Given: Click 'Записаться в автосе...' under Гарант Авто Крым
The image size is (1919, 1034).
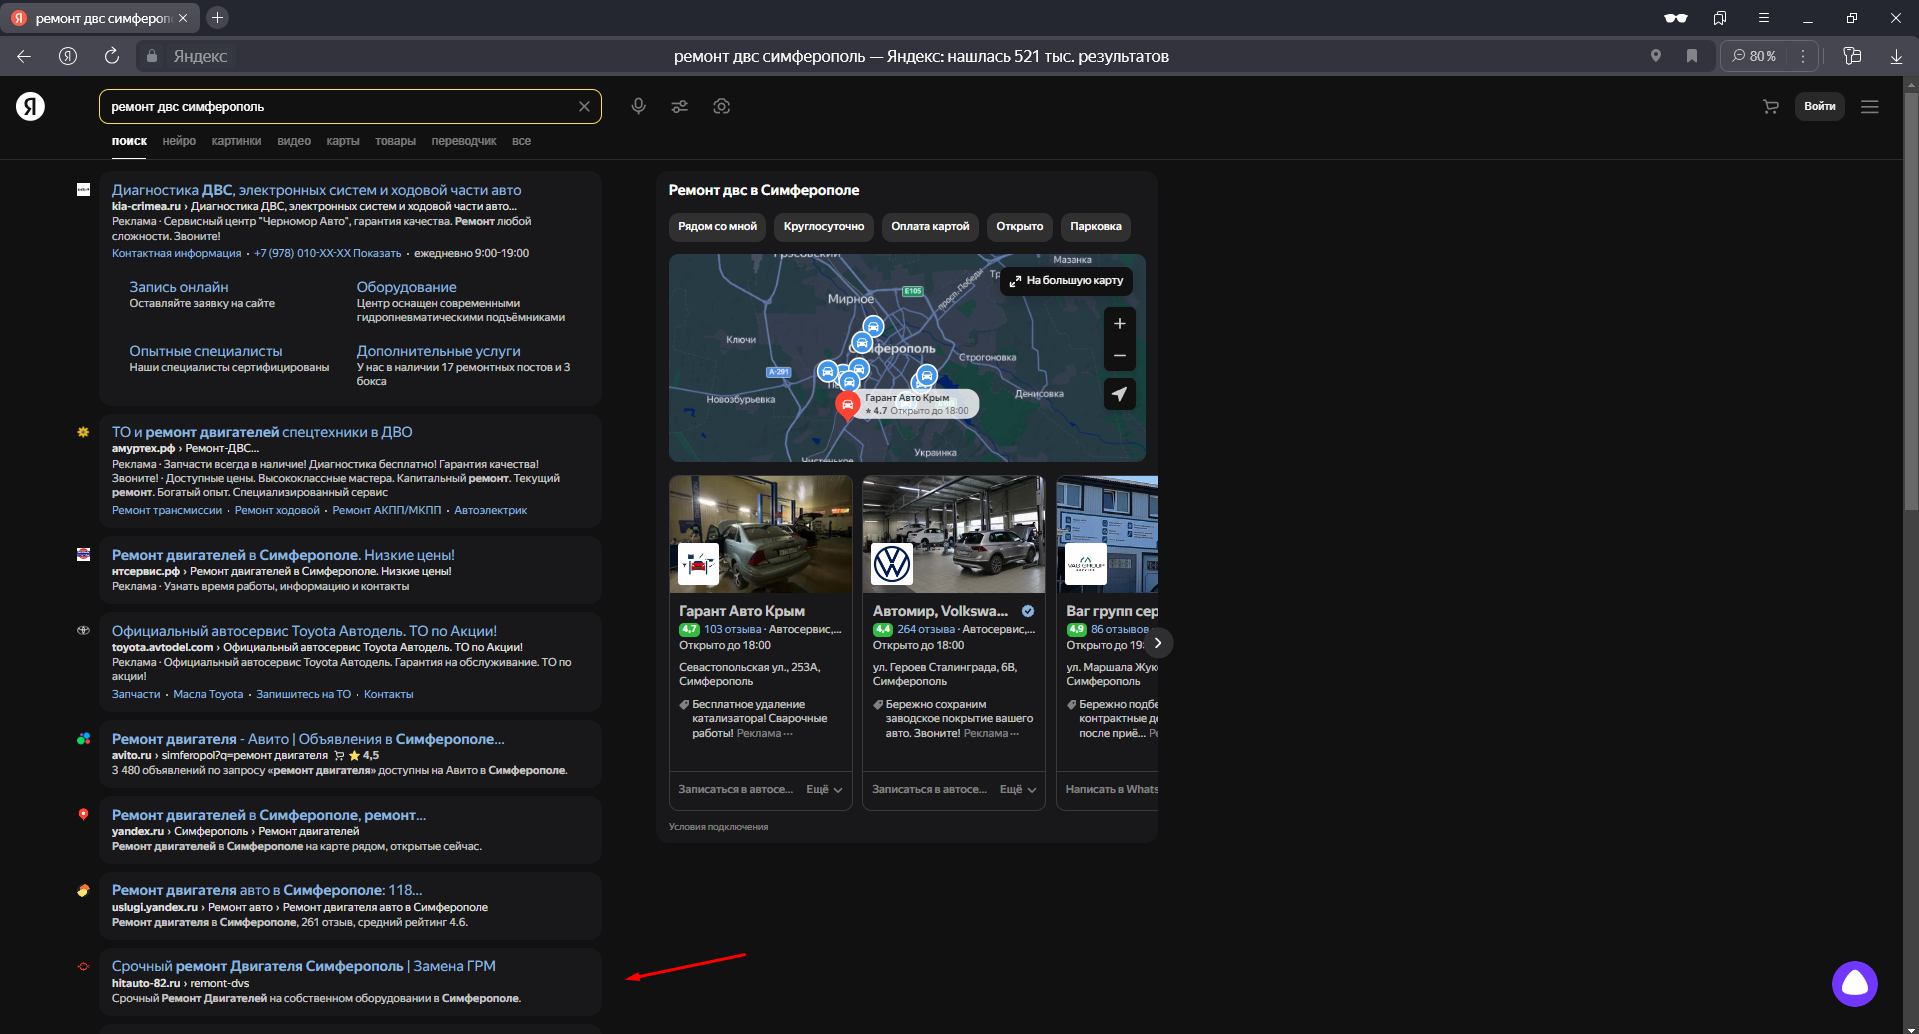Looking at the screenshot, I should [735, 789].
